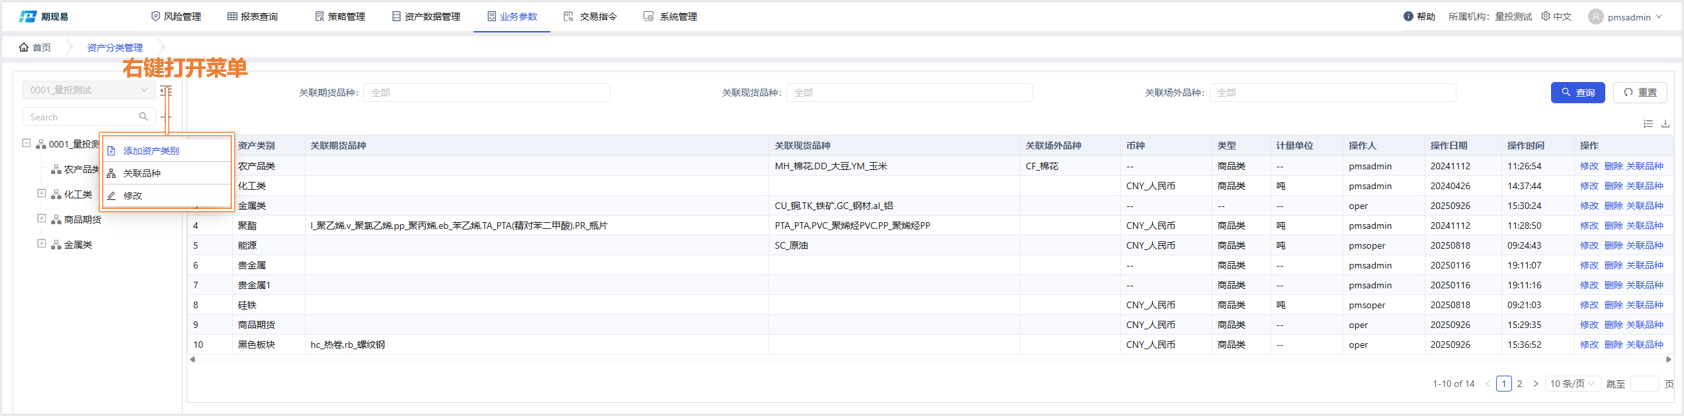Open the column settings list icon
1684x416 pixels.
coord(1648,124)
